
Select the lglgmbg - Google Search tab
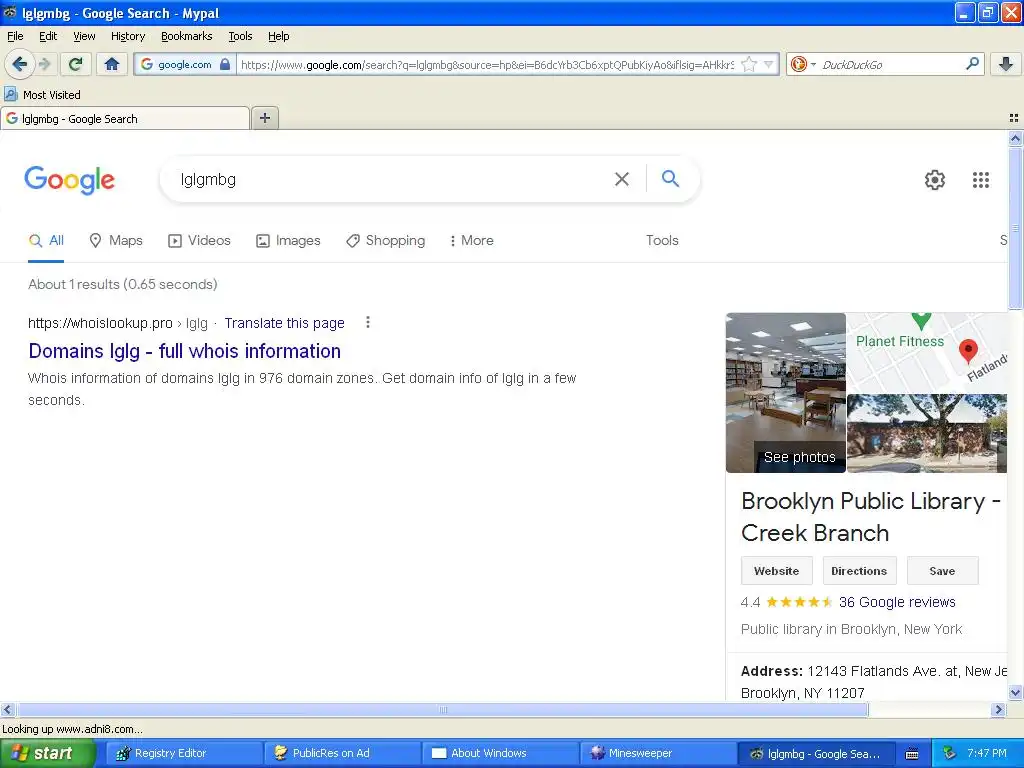tap(125, 118)
